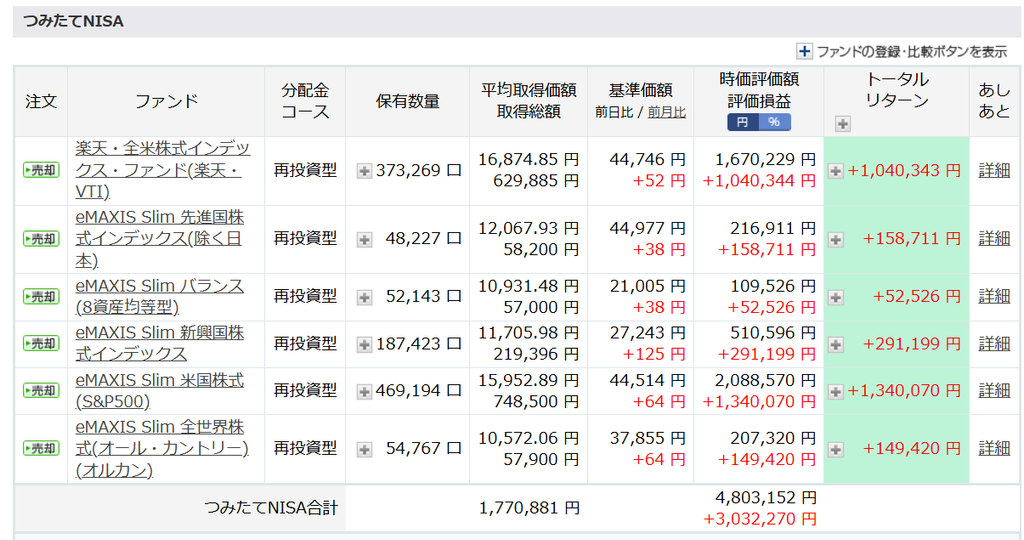Open the 楽天・全米株式インデックス・ファンド(楽天・VTI) fund link
The height and width of the screenshot is (540, 1024).
point(163,170)
